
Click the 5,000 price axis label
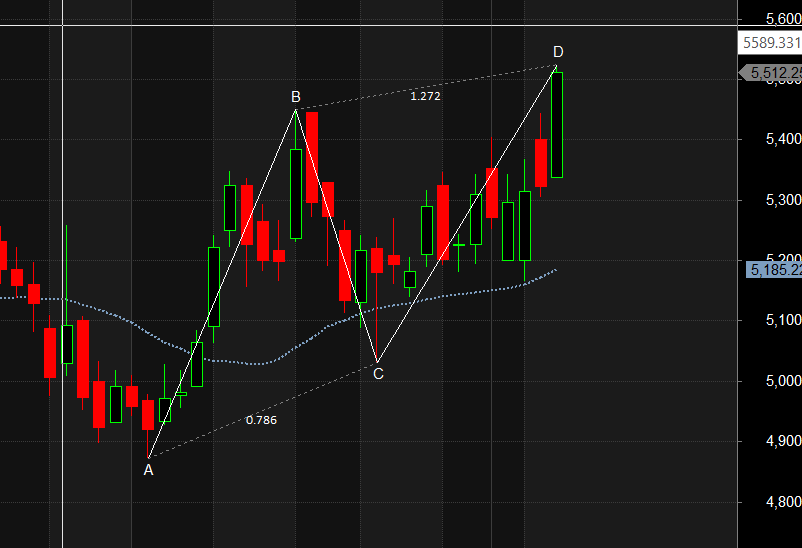pos(783,381)
